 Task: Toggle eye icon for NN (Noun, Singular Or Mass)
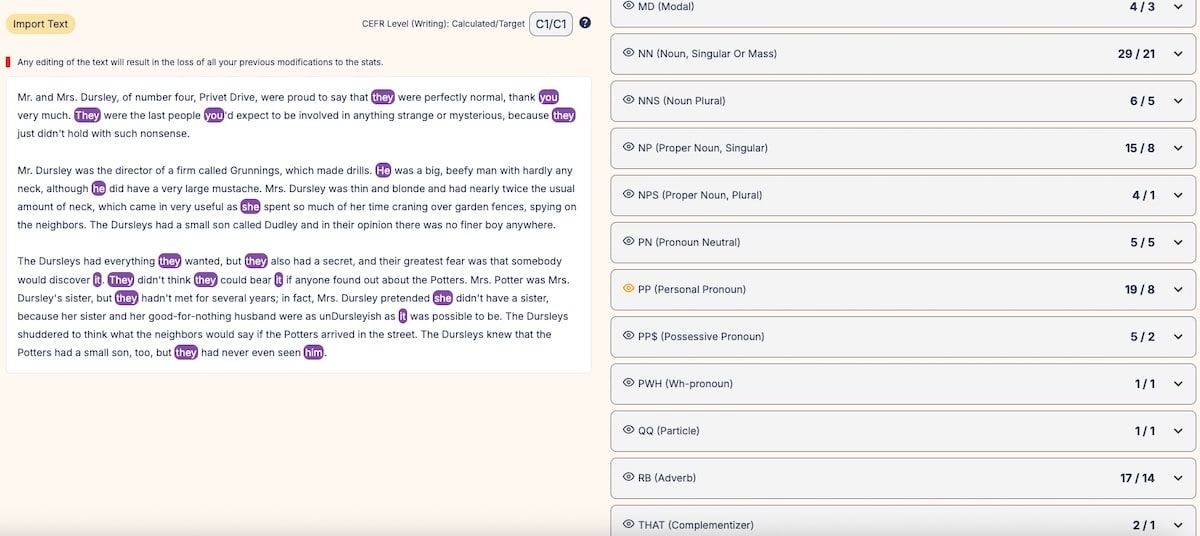coord(628,53)
